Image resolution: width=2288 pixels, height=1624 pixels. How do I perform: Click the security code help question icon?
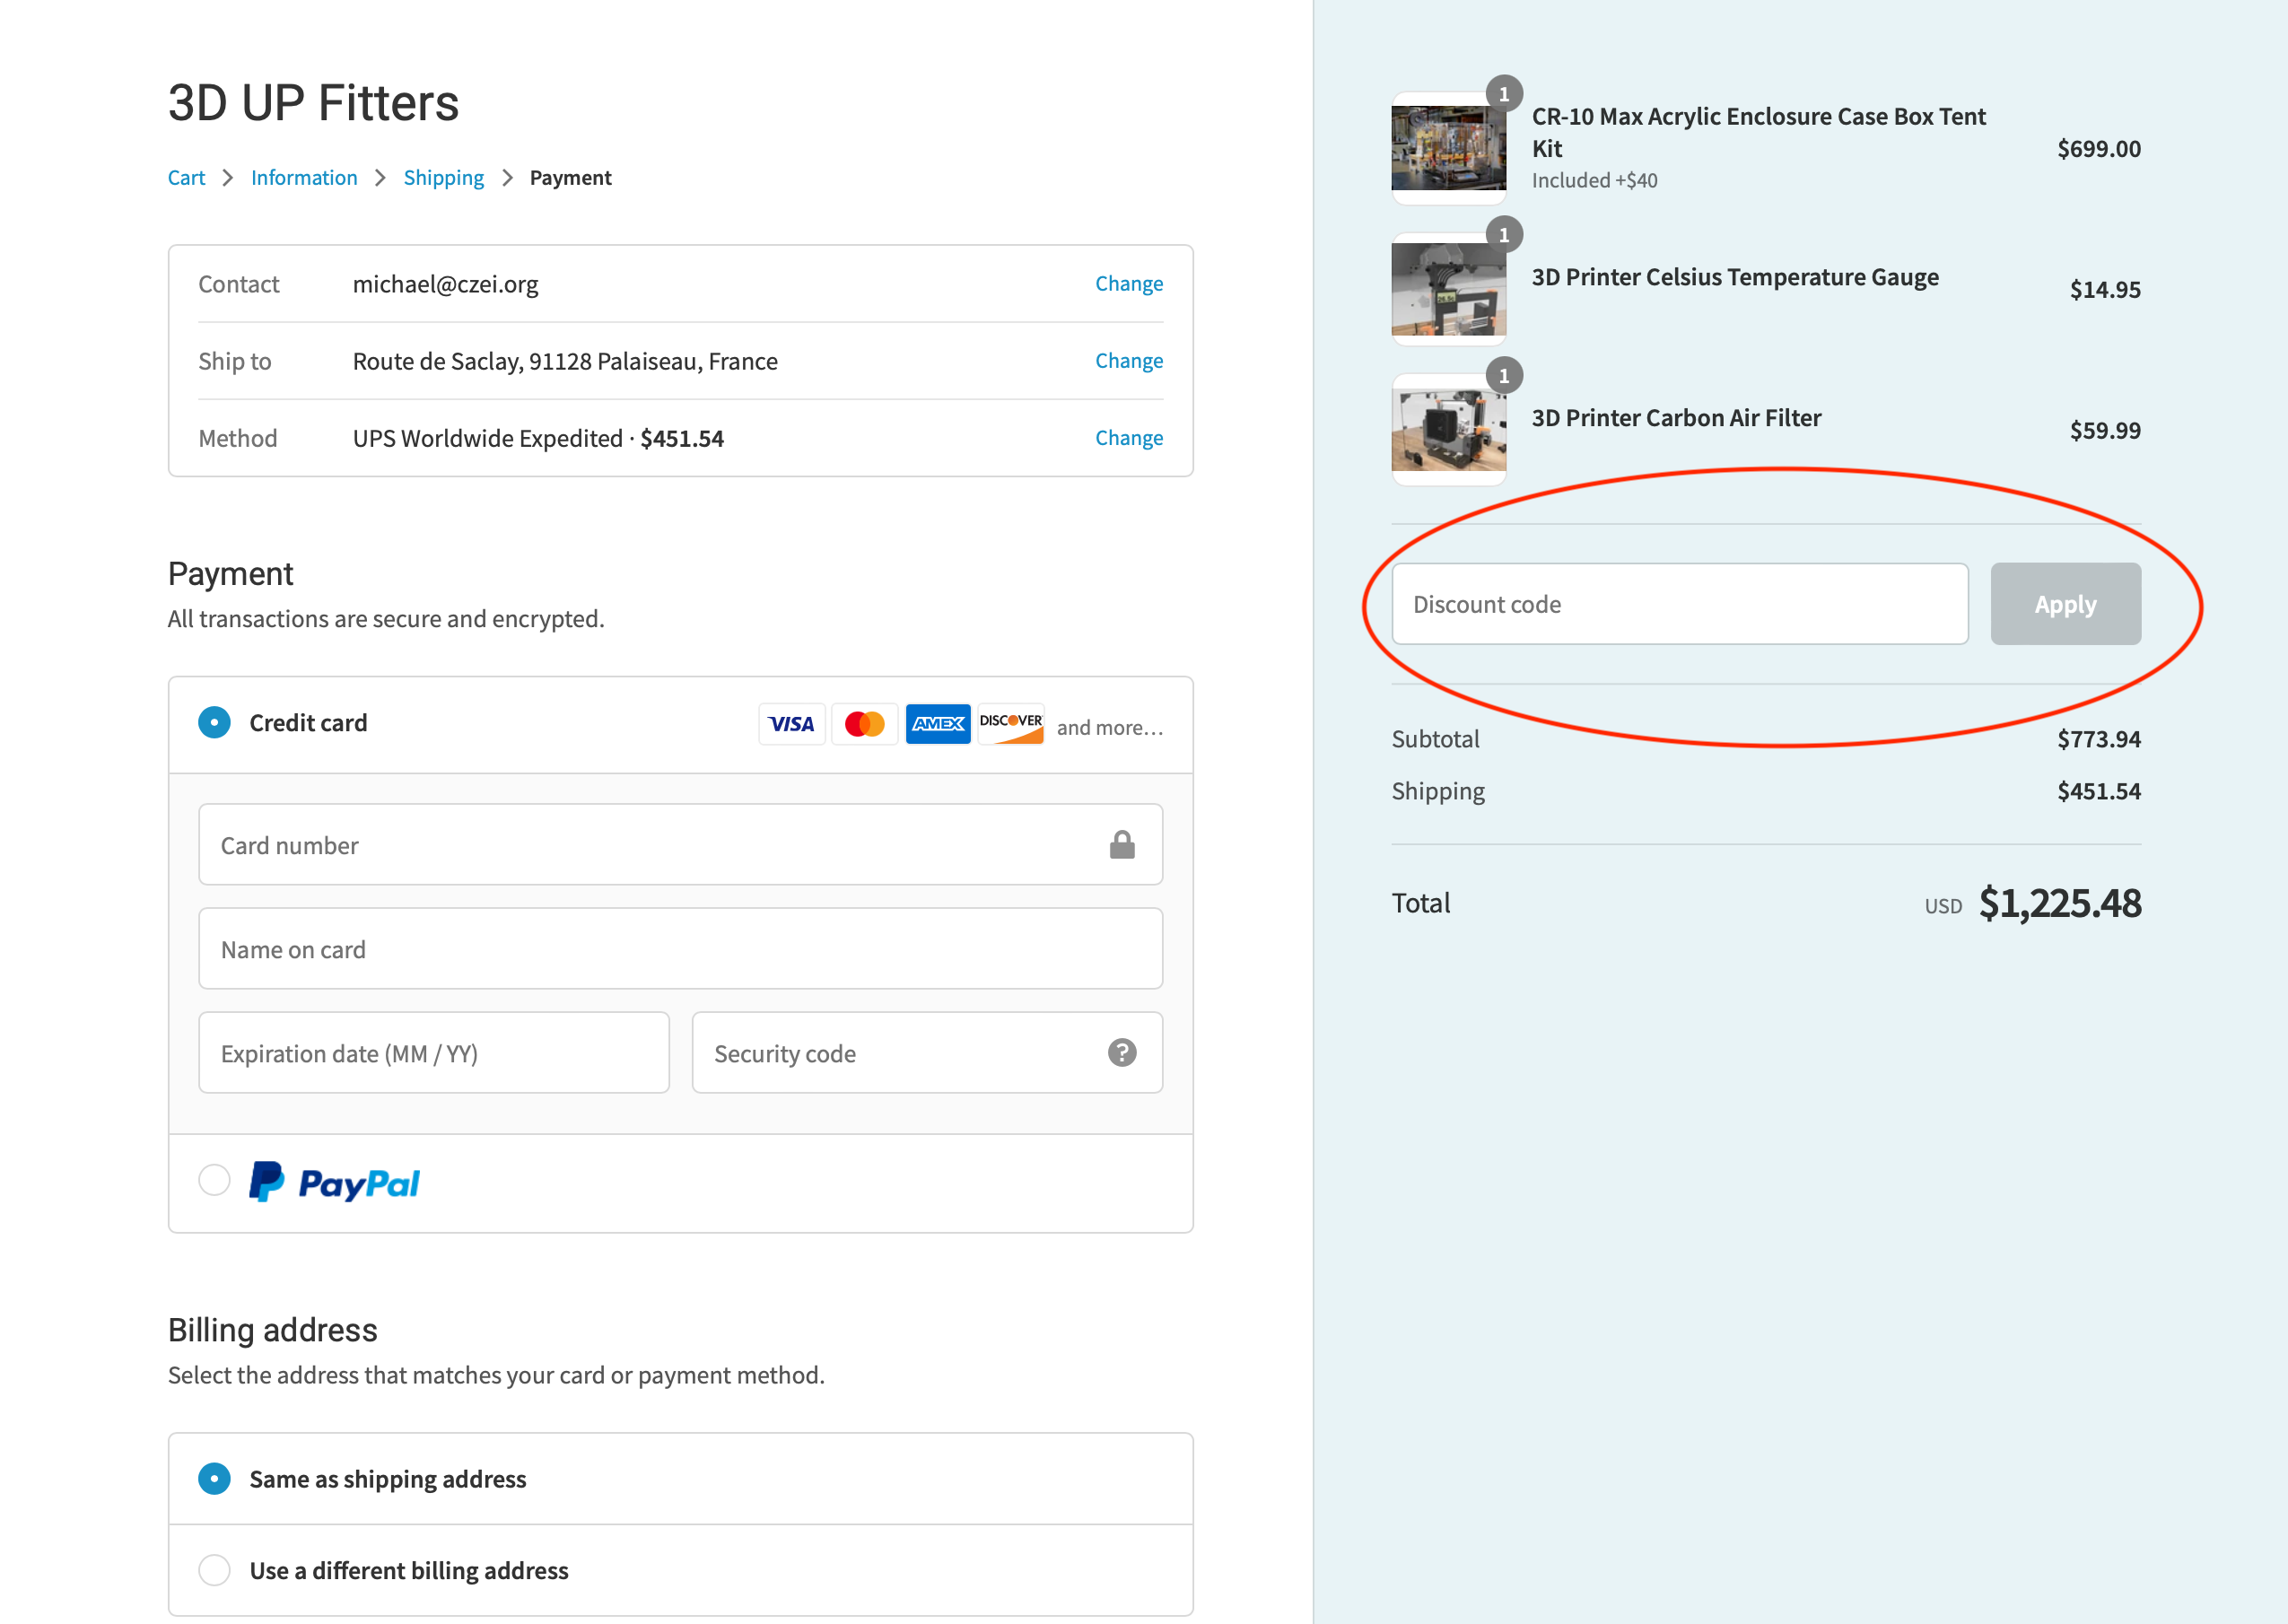(x=1121, y=1052)
